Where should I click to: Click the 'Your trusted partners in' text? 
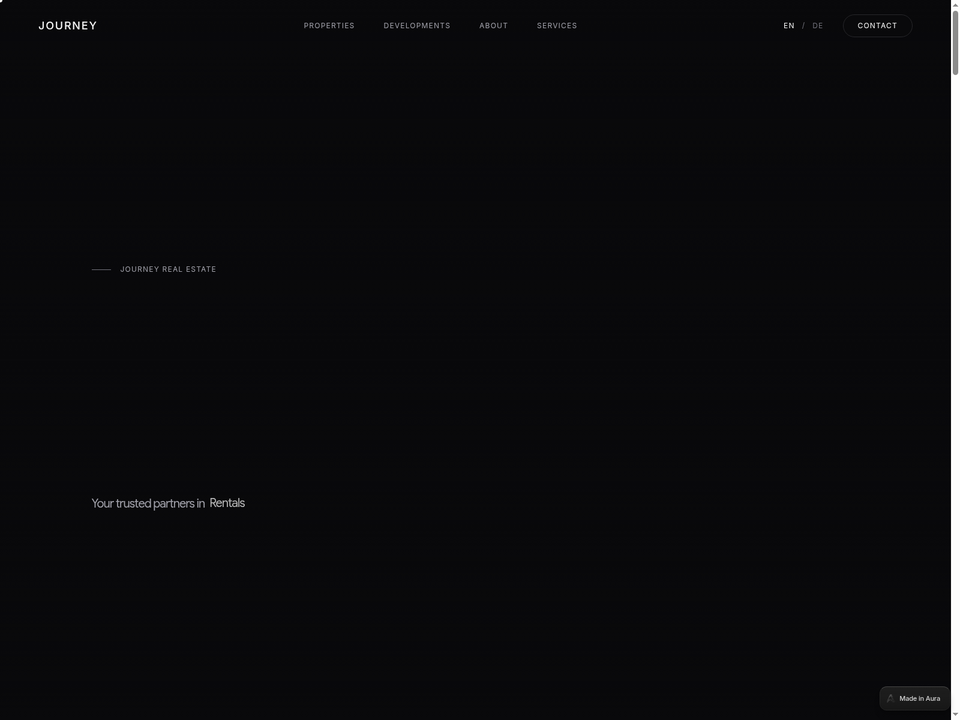click(148, 503)
